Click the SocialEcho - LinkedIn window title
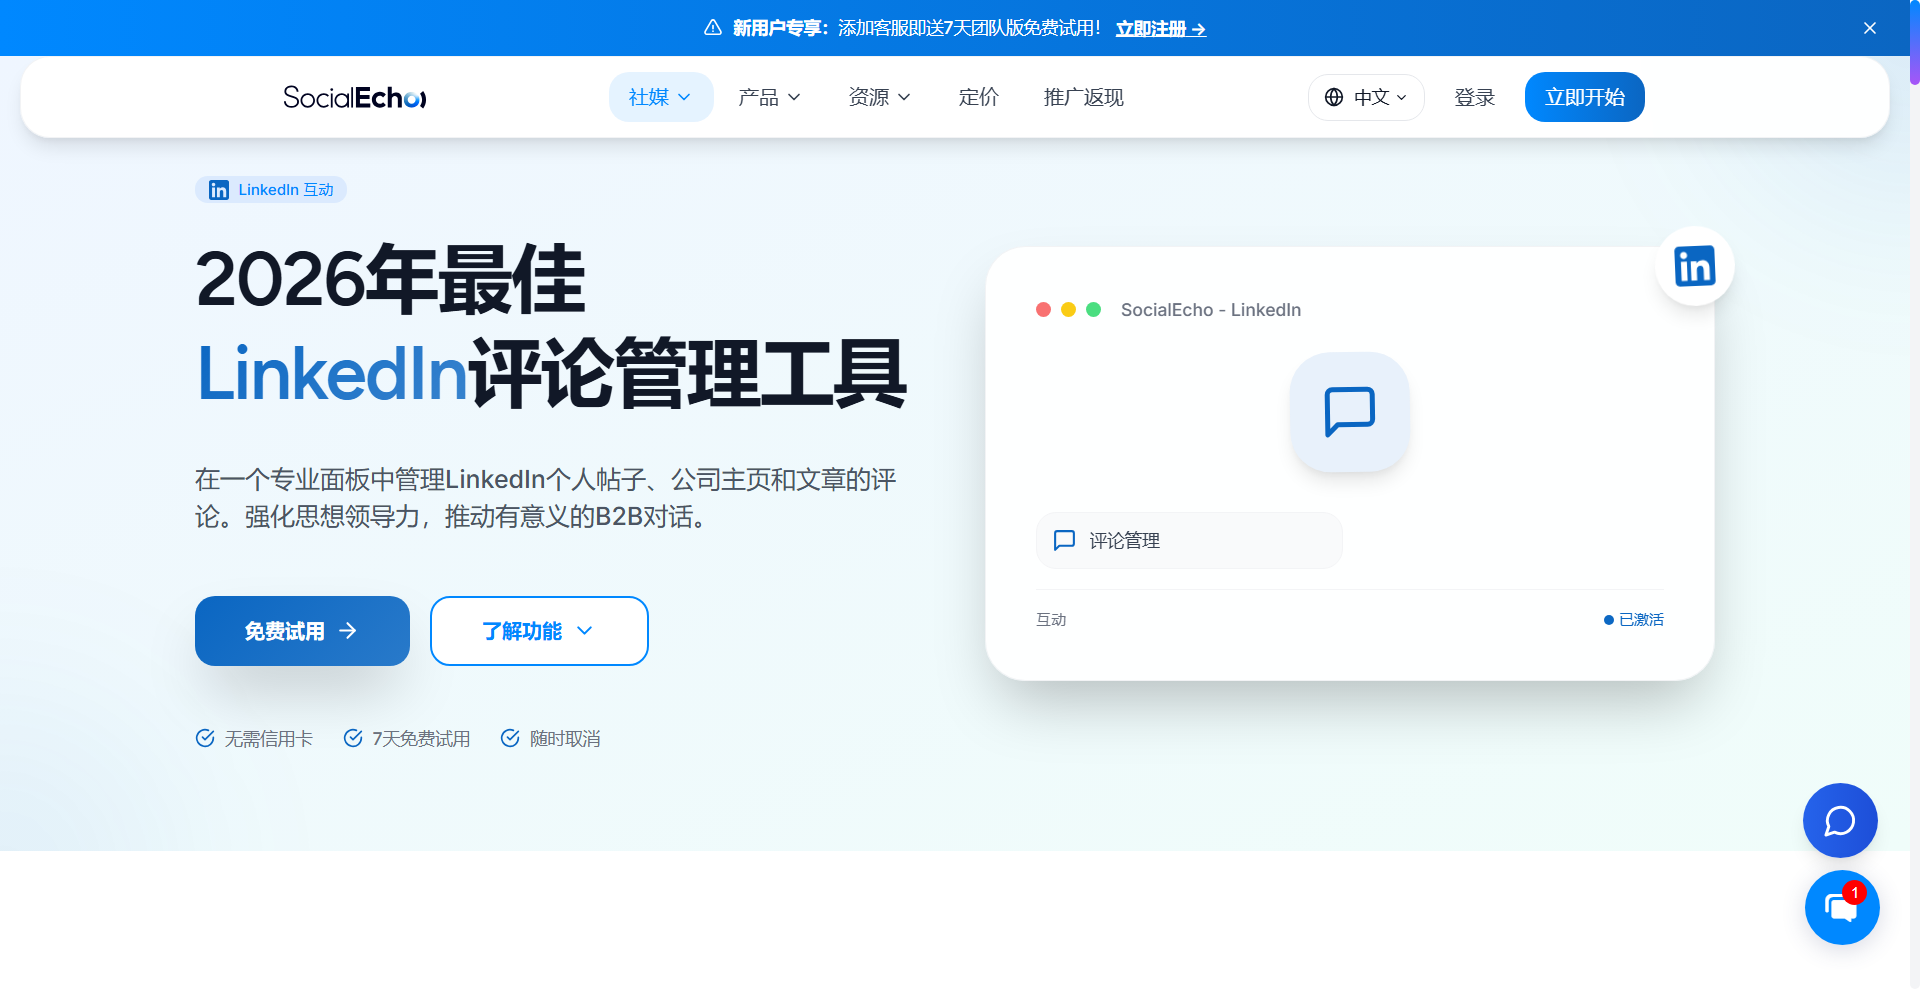The height and width of the screenshot is (989, 1920). click(1211, 310)
